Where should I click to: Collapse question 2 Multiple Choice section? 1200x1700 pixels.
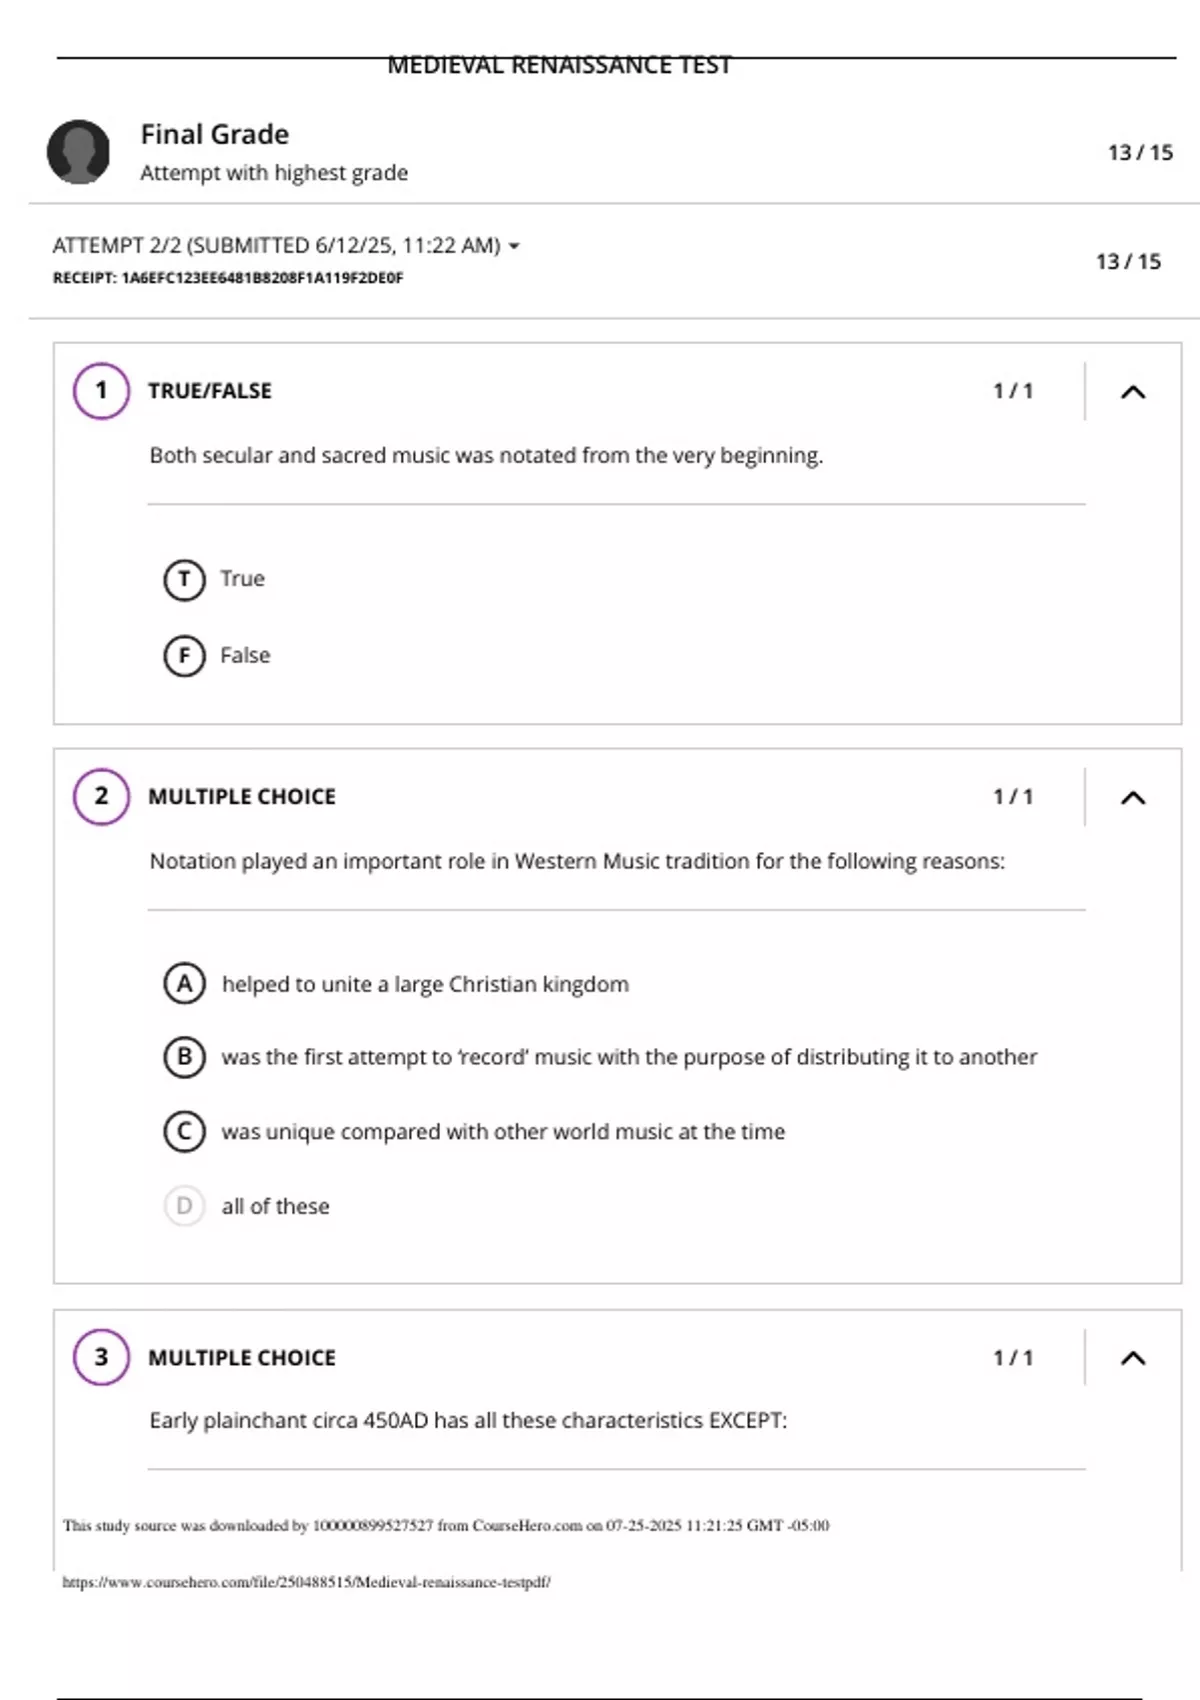pyautogui.click(x=1133, y=798)
